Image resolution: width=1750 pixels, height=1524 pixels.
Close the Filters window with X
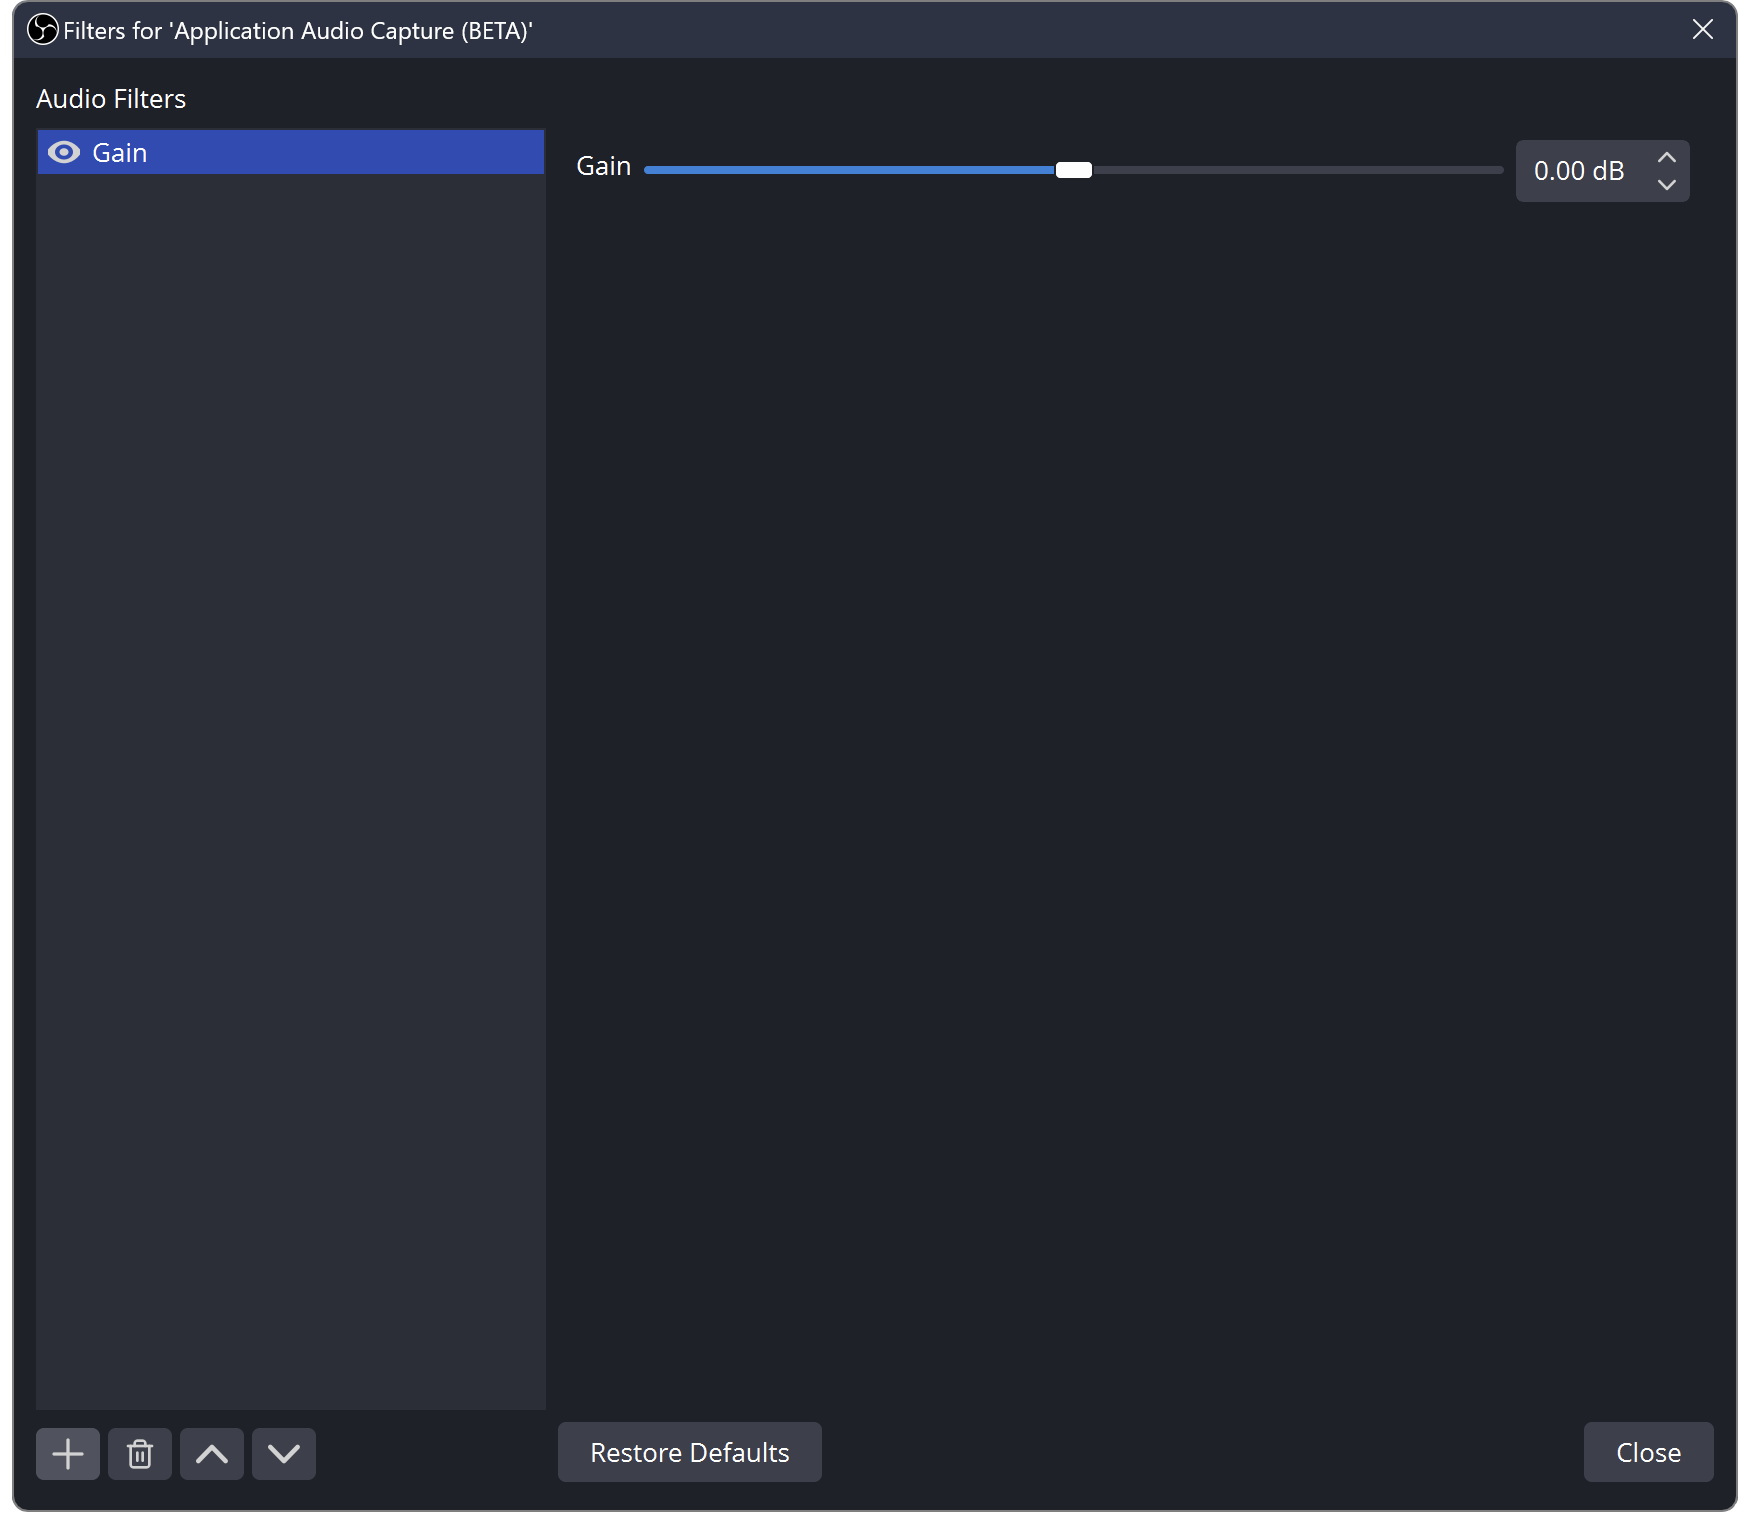click(1702, 30)
